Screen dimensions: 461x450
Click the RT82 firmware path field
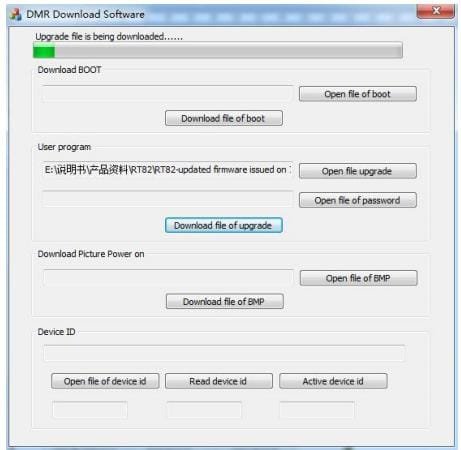tap(167, 170)
